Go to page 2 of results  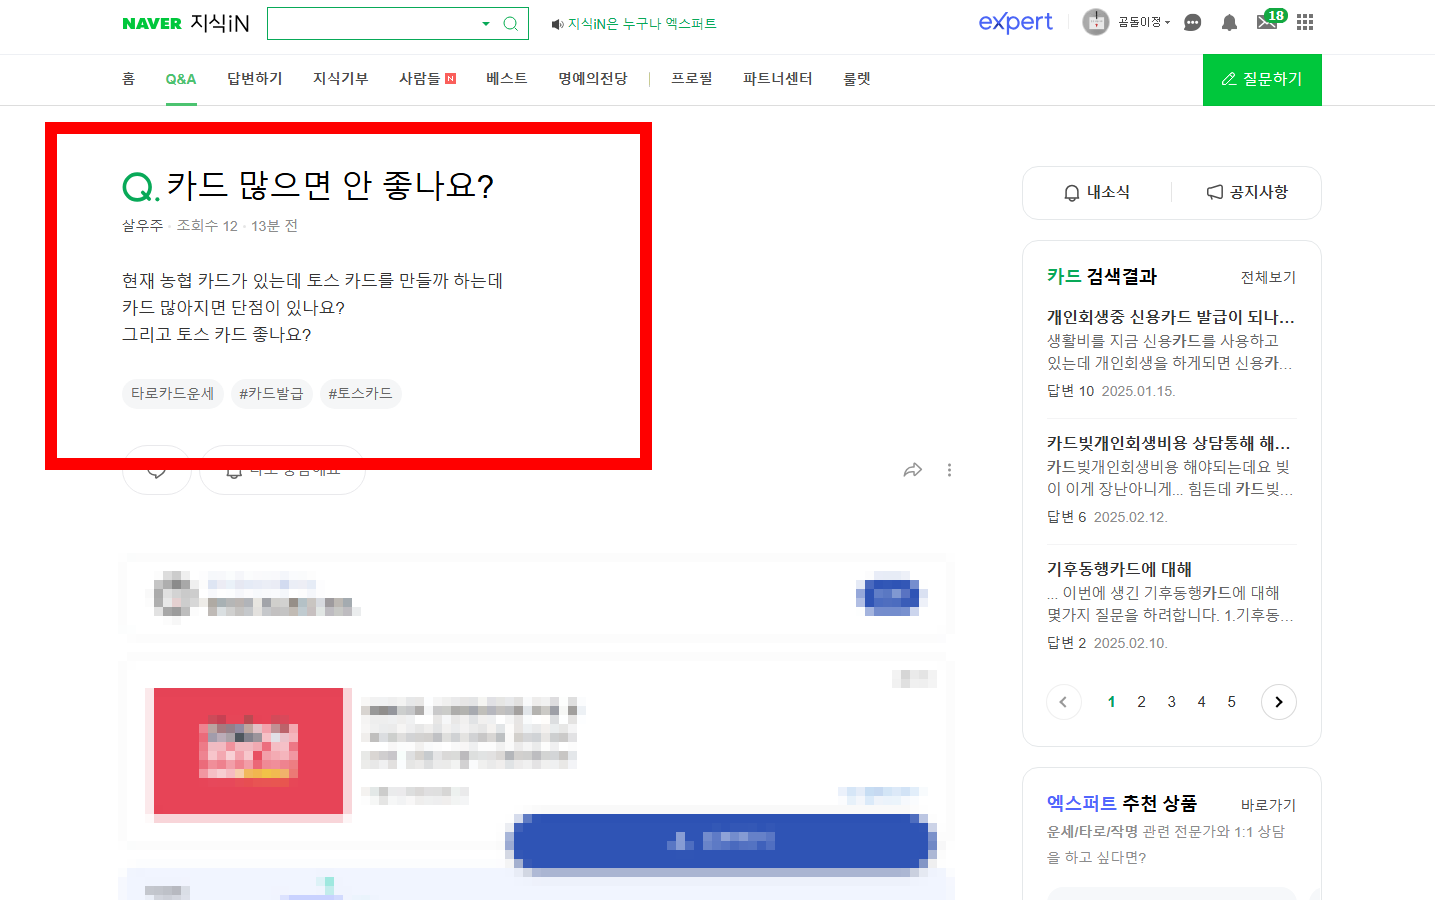pyautogui.click(x=1141, y=702)
